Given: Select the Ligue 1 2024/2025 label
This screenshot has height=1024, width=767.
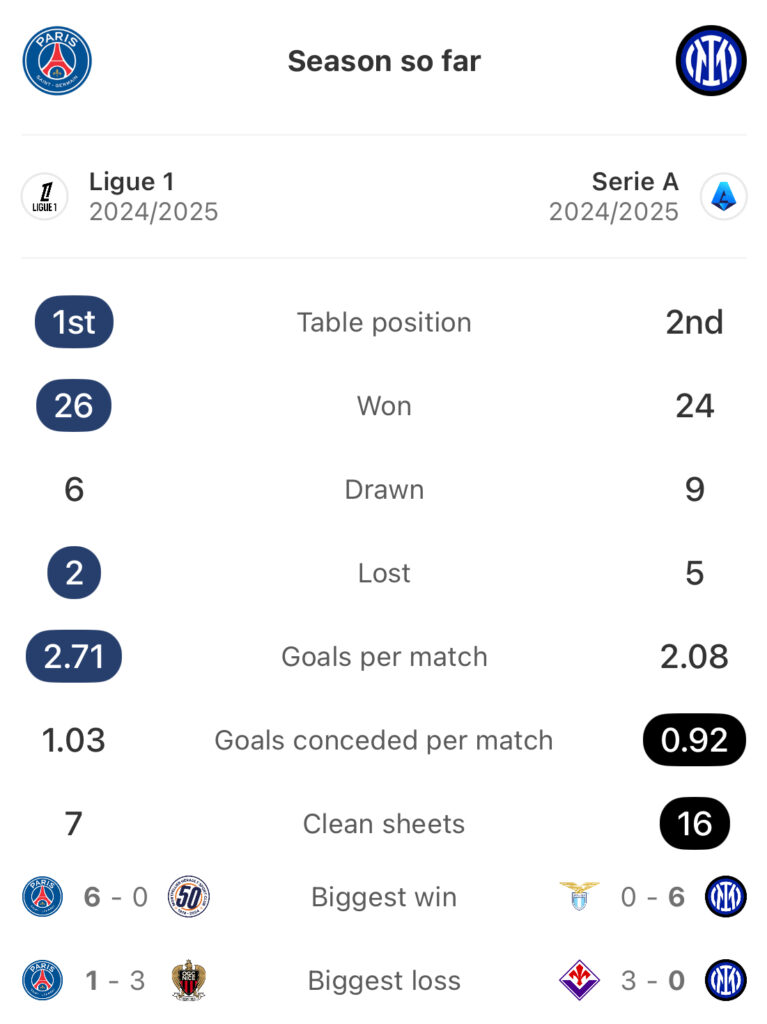Looking at the screenshot, I should (x=154, y=197).
